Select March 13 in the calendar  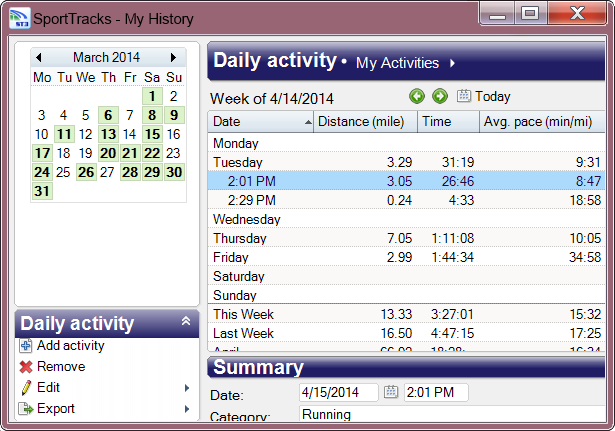[x=108, y=134]
